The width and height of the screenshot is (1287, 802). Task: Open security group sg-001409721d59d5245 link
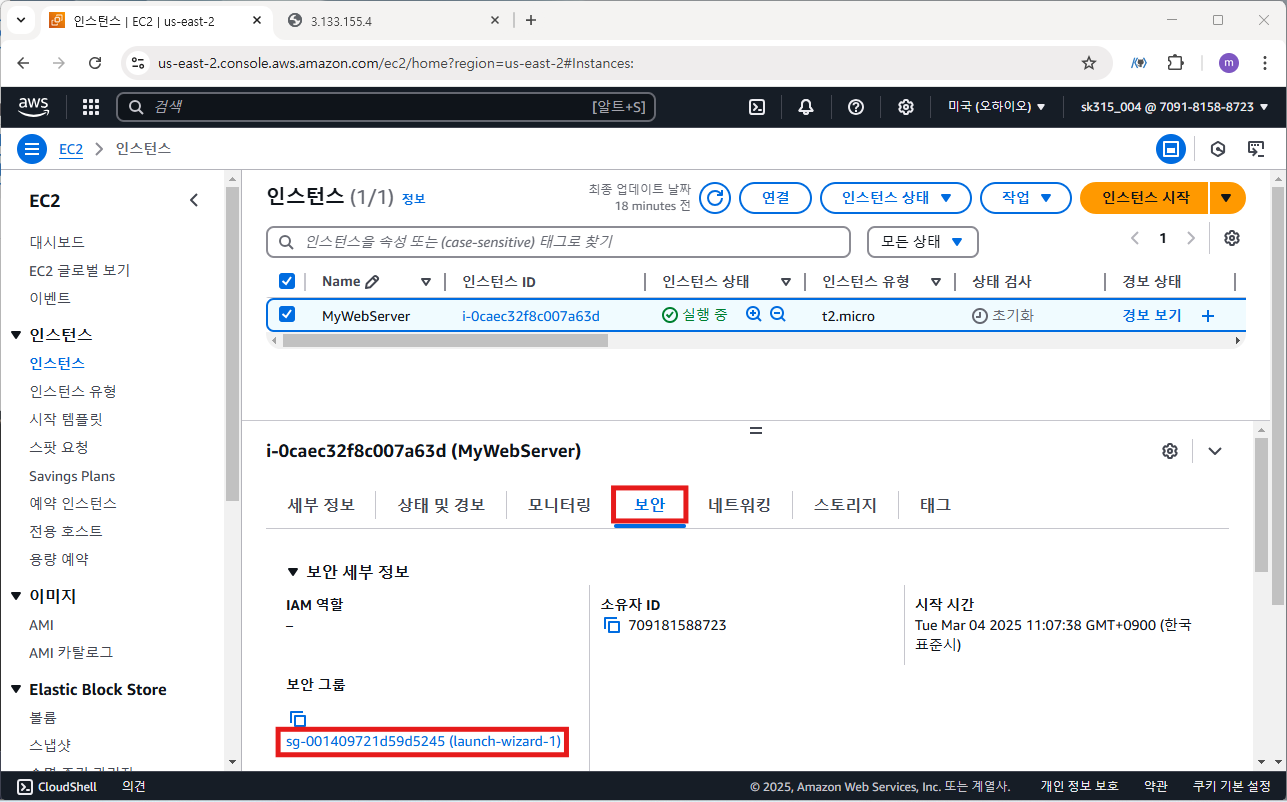[x=421, y=741]
